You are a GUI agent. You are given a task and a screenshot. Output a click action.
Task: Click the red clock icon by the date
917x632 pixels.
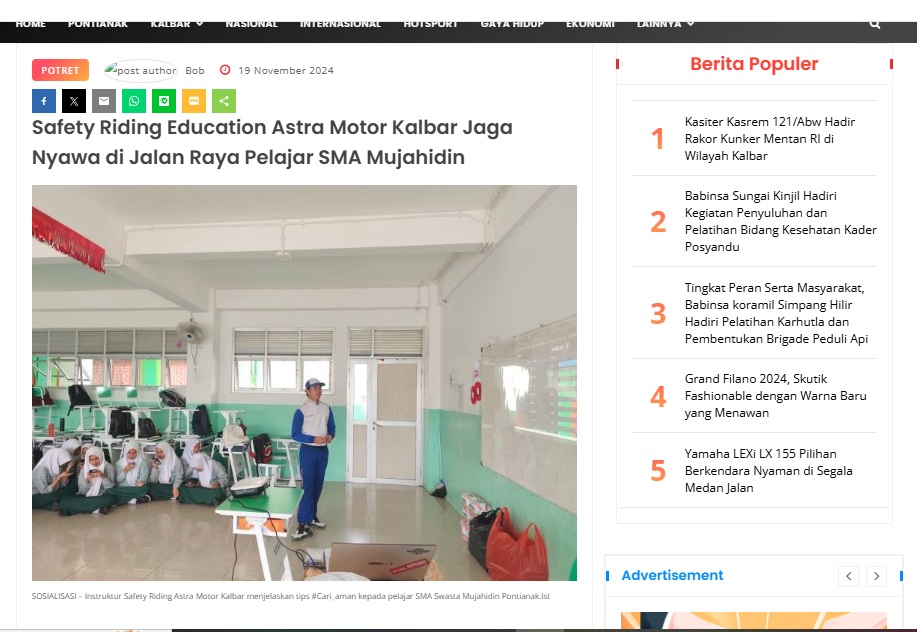[x=225, y=70]
